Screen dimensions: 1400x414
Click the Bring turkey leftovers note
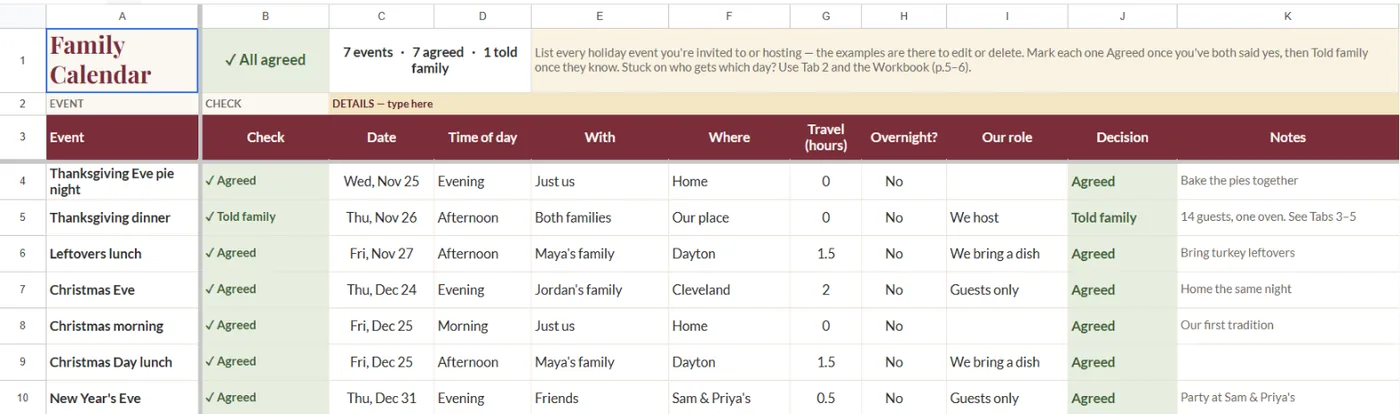click(x=1288, y=253)
